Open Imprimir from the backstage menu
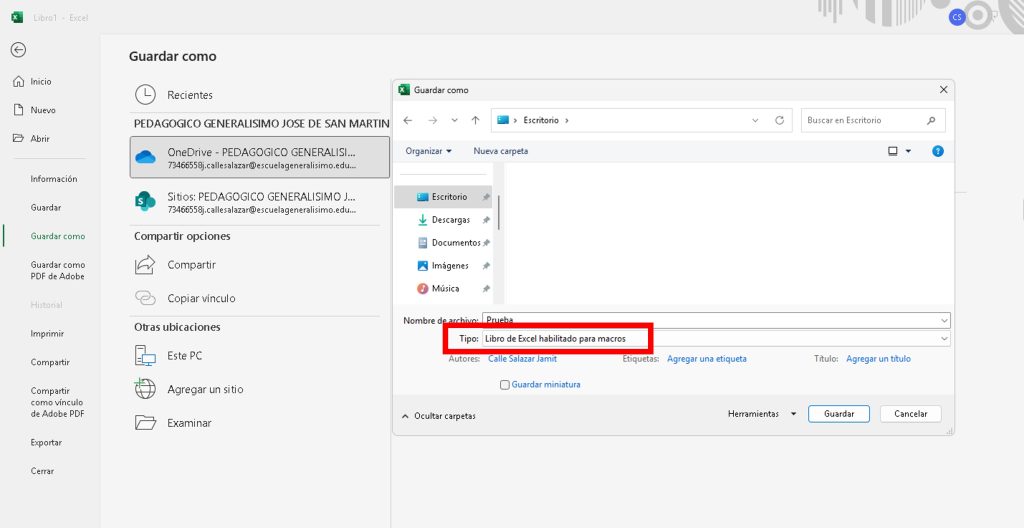Viewport: 1024px width, 528px height. coord(47,334)
